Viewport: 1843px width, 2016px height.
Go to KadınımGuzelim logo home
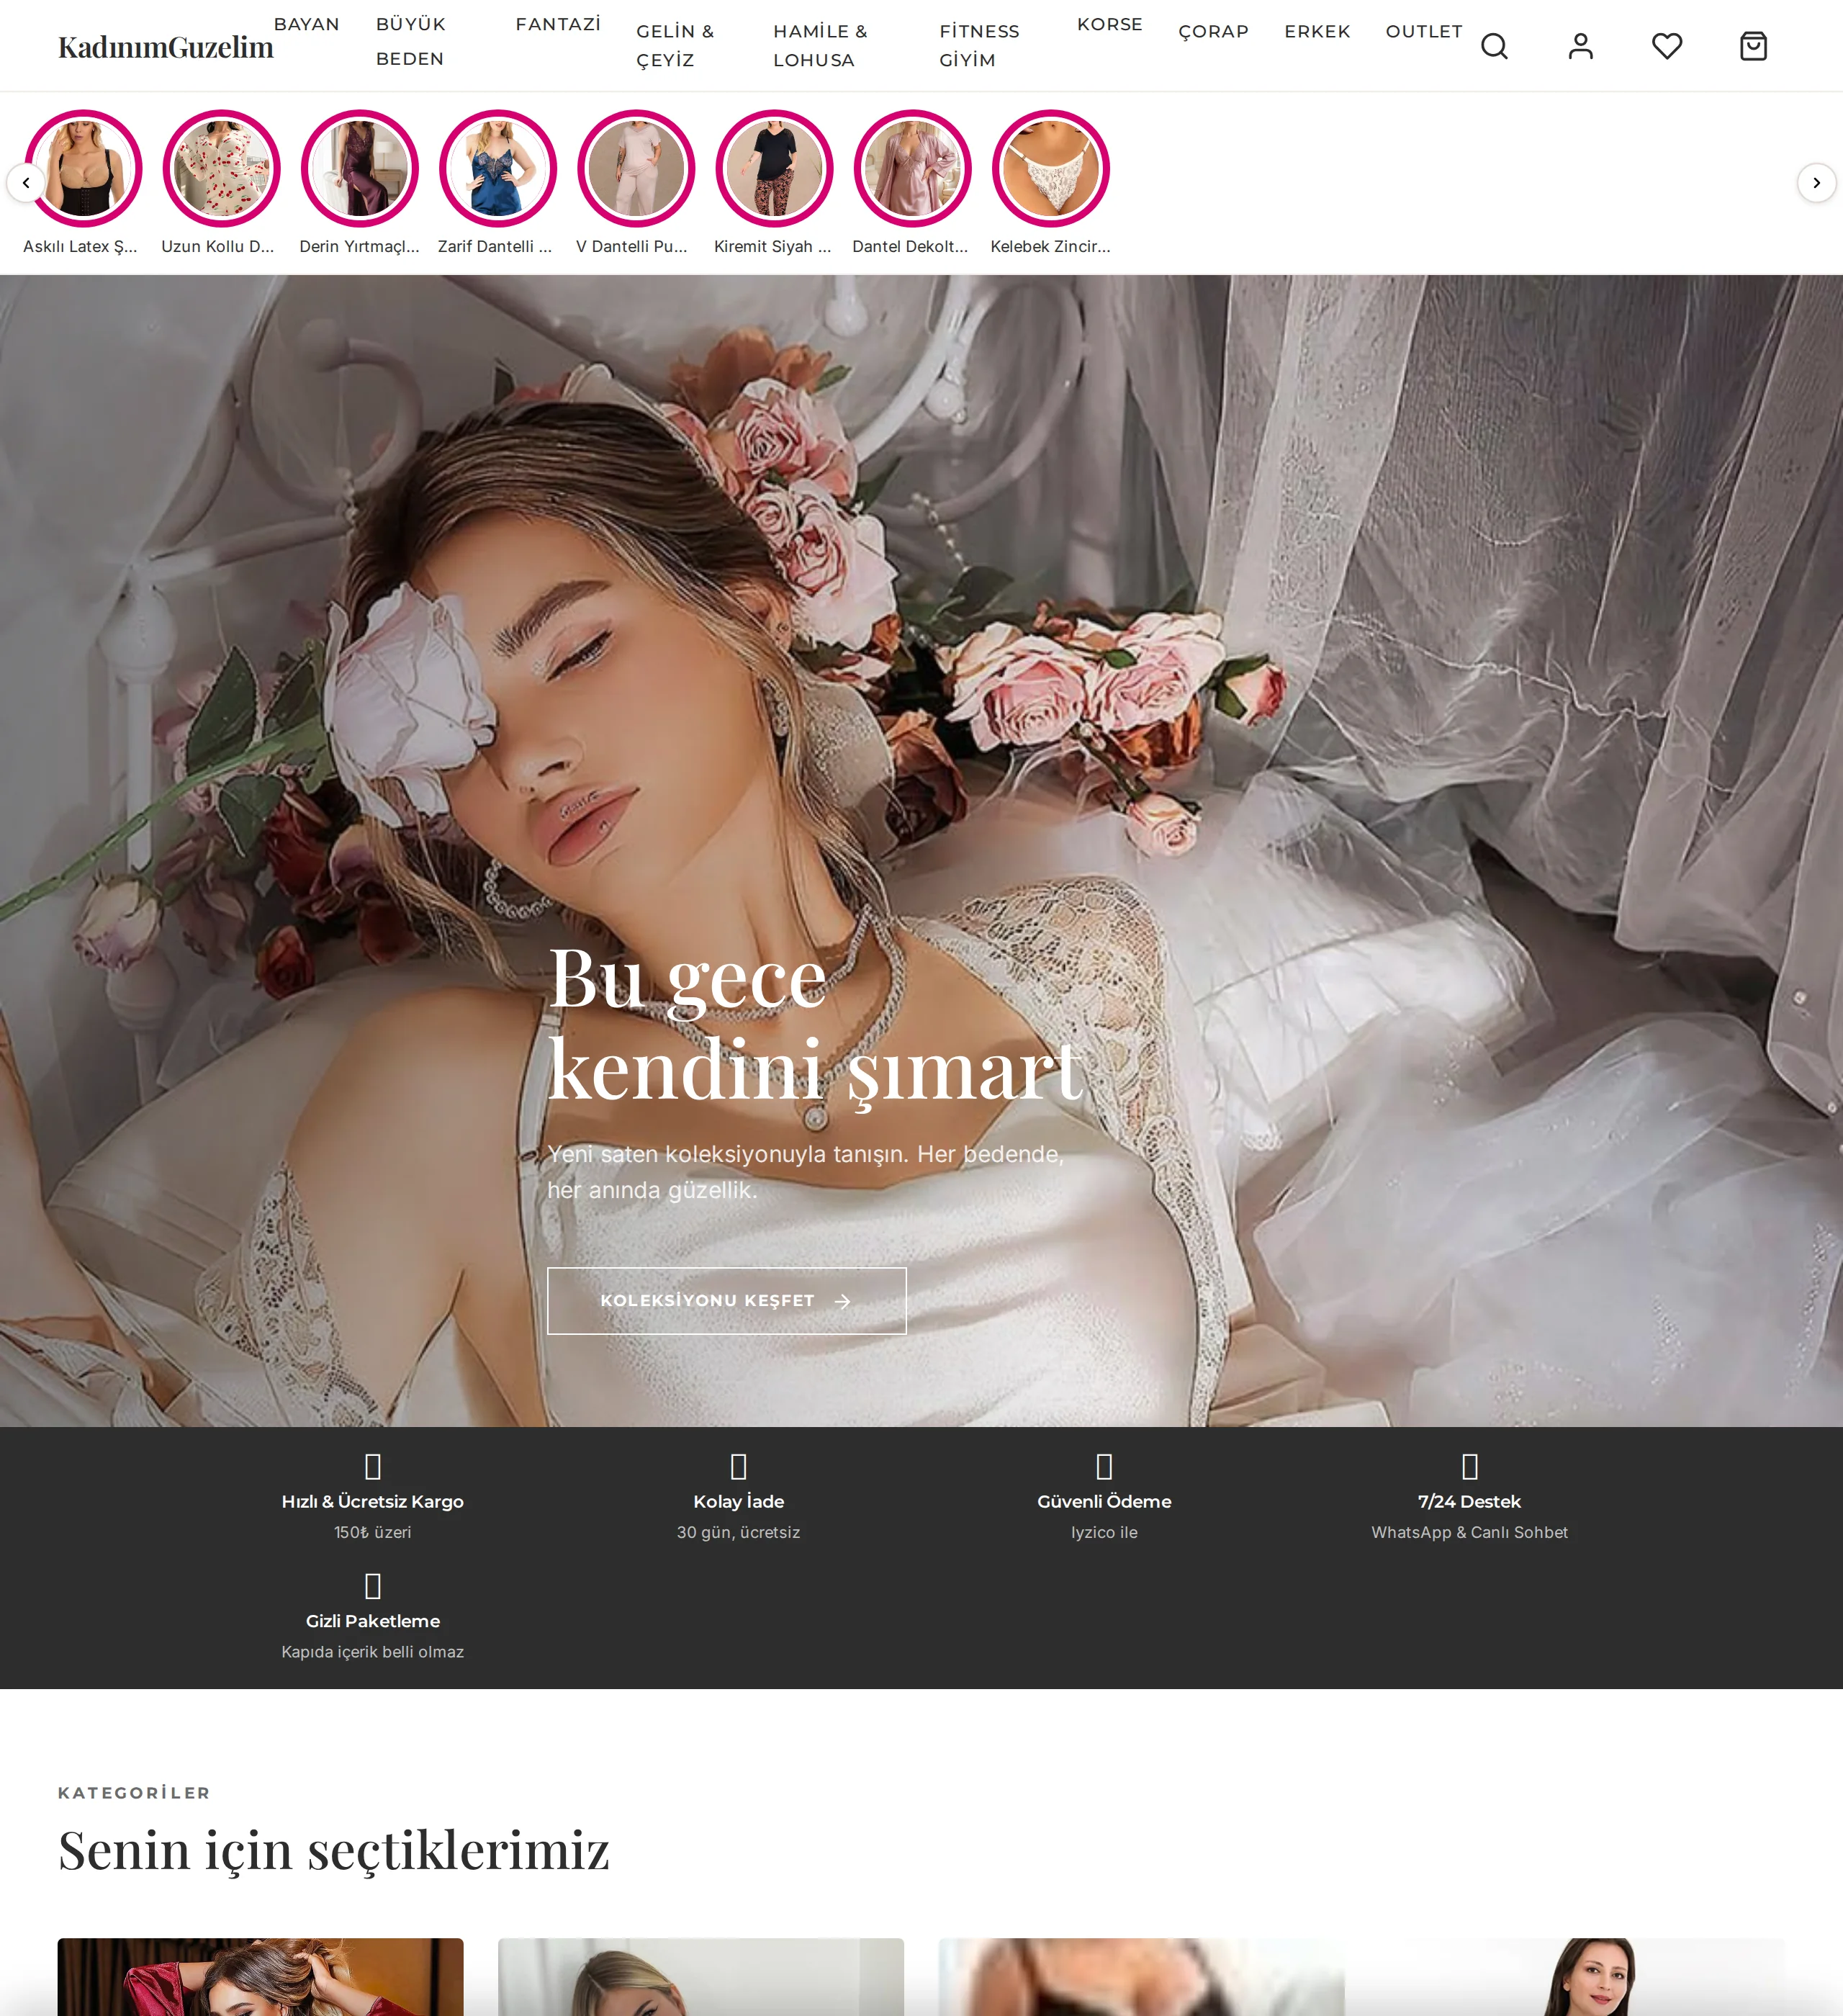pyautogui.click(x=165, y=47)
